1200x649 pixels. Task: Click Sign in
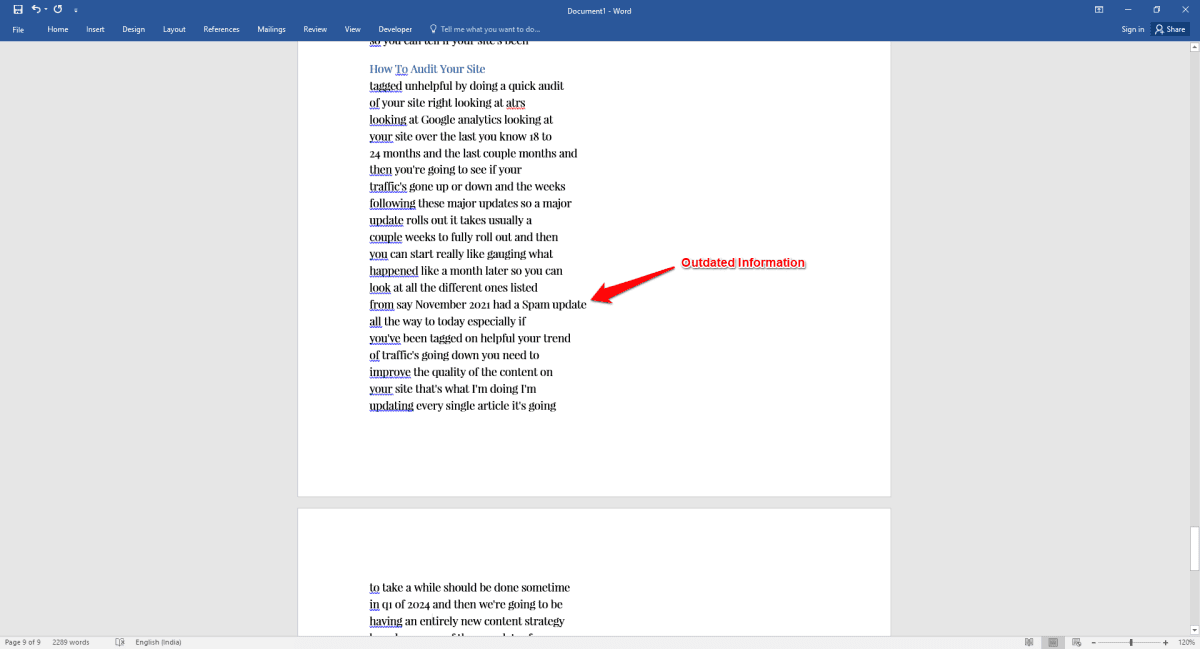click(x=1133, y=29)
